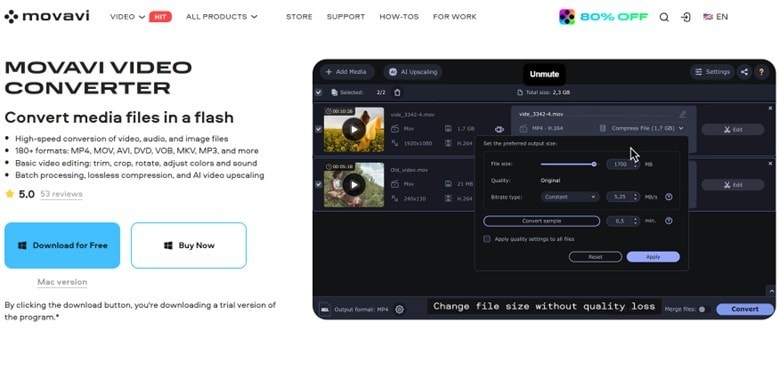Click the eye preview icon on first file

coord(499,129)
